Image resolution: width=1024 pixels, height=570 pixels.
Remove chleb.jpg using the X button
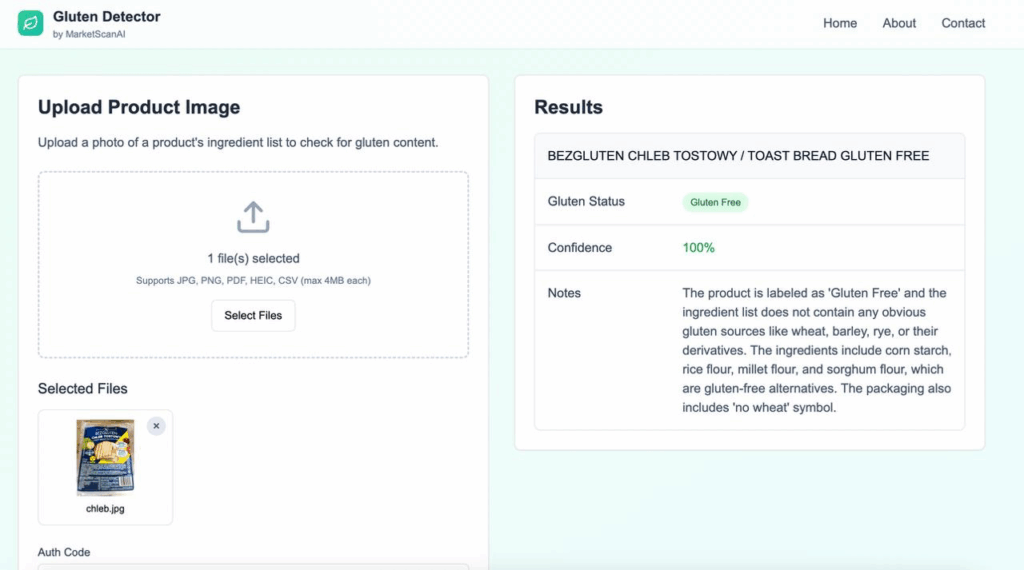click(x=156, y=426)
